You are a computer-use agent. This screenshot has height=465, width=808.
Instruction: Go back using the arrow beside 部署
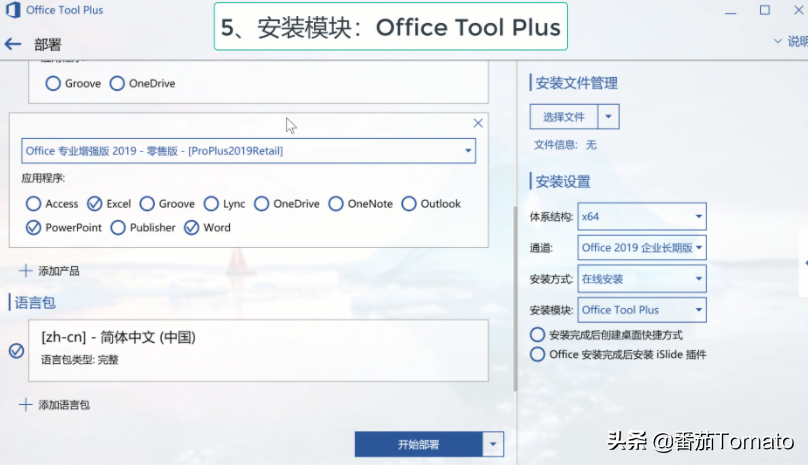[13, 44]
